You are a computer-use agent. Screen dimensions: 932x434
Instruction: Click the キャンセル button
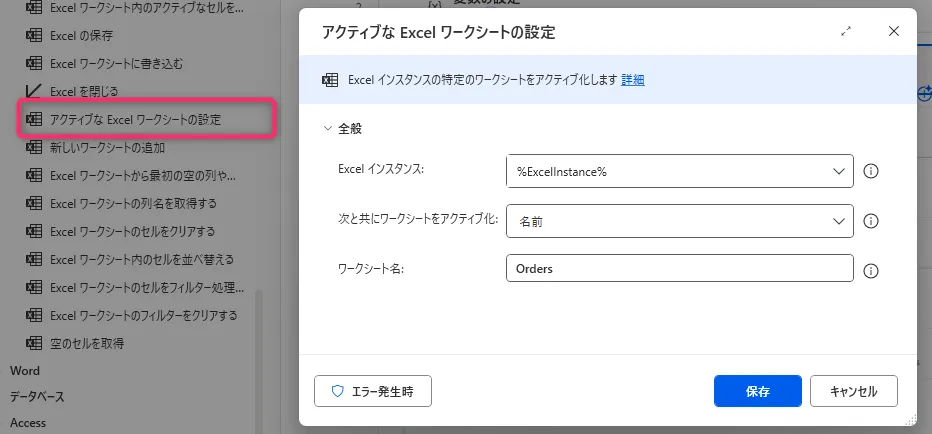coord(853,391)
